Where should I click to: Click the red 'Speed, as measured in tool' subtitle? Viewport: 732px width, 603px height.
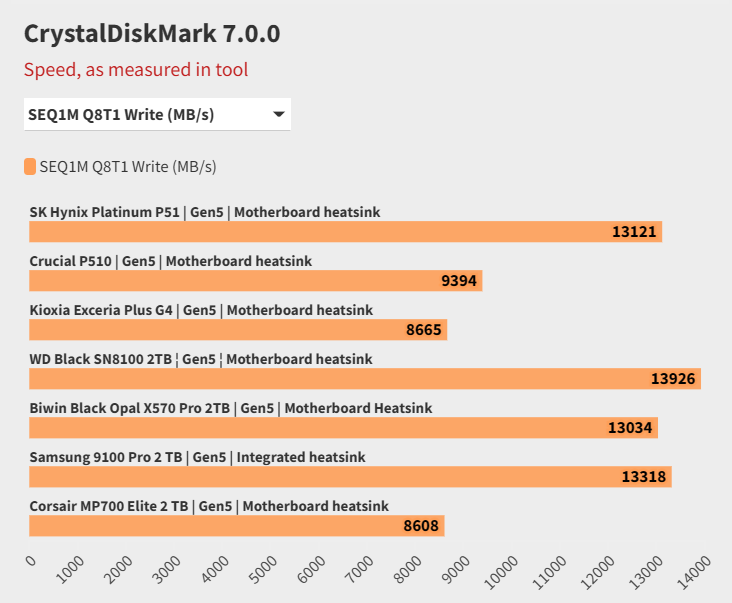pos(136,69)
